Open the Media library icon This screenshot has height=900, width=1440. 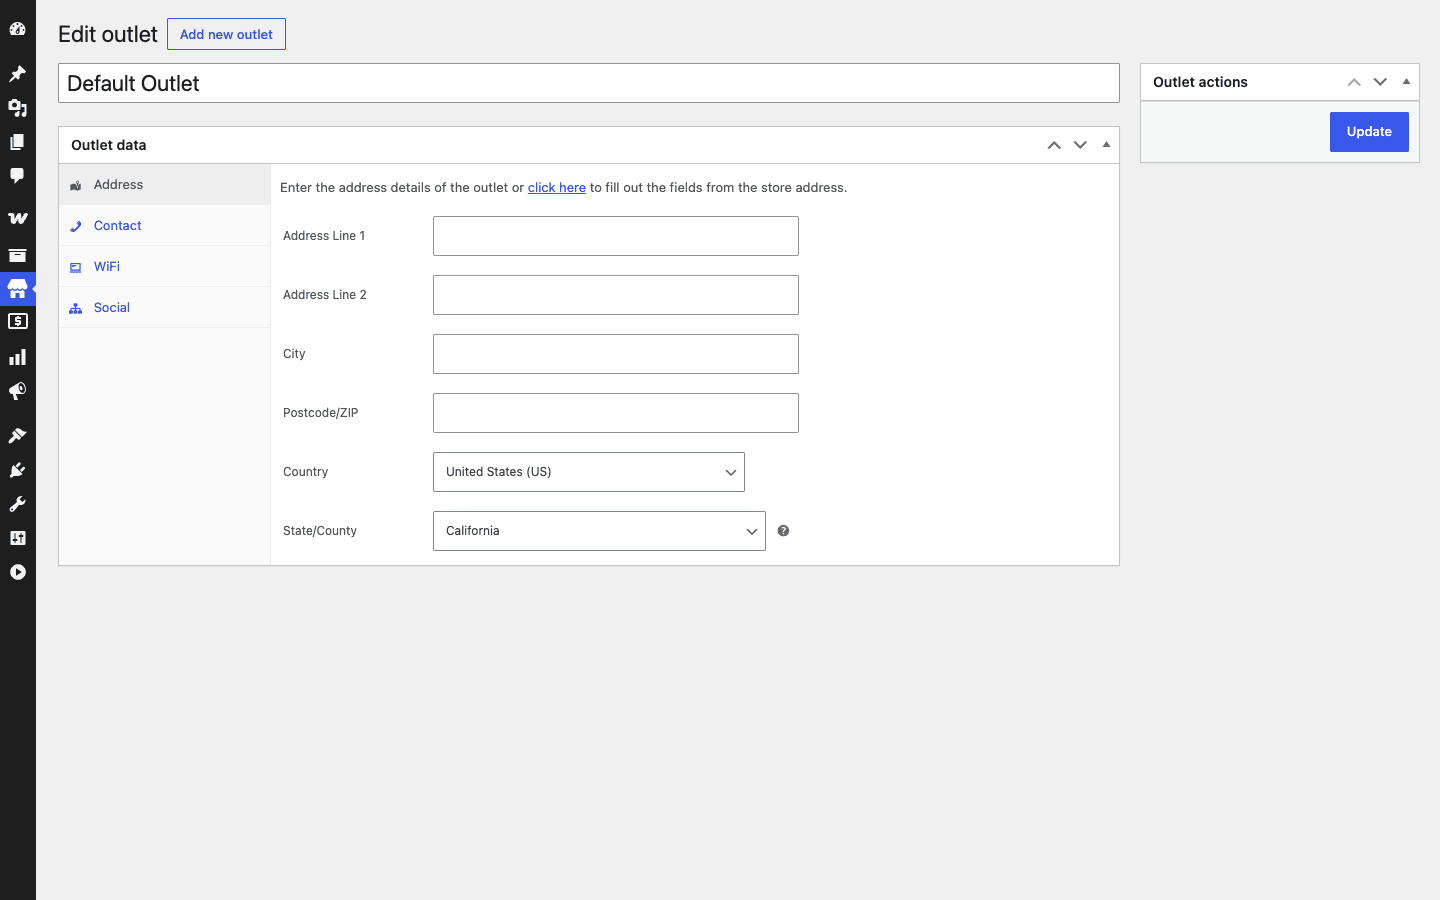(x=17, y=108)
